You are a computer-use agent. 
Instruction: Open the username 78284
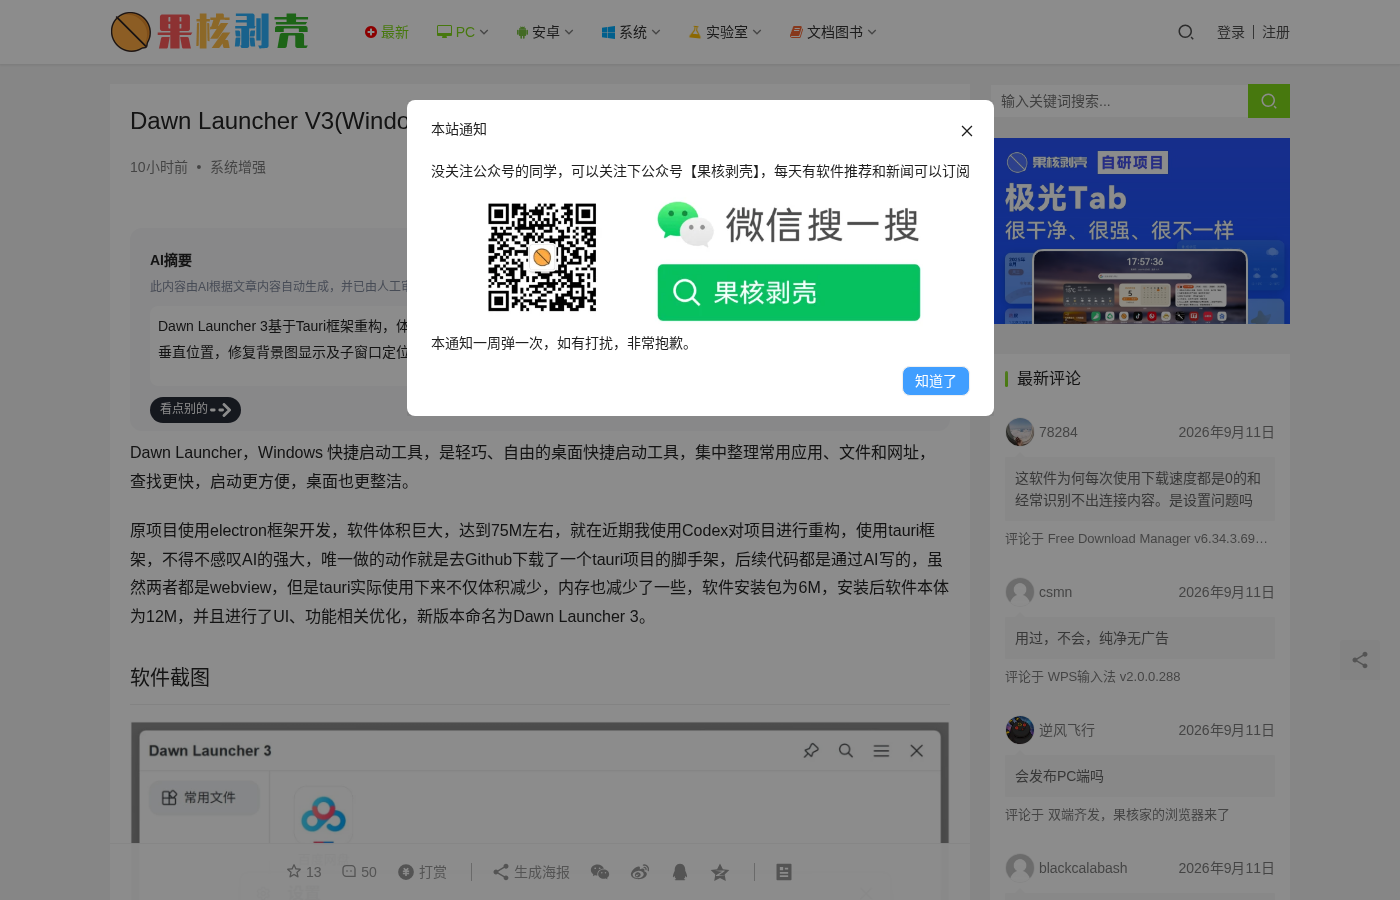[1058, 432]
